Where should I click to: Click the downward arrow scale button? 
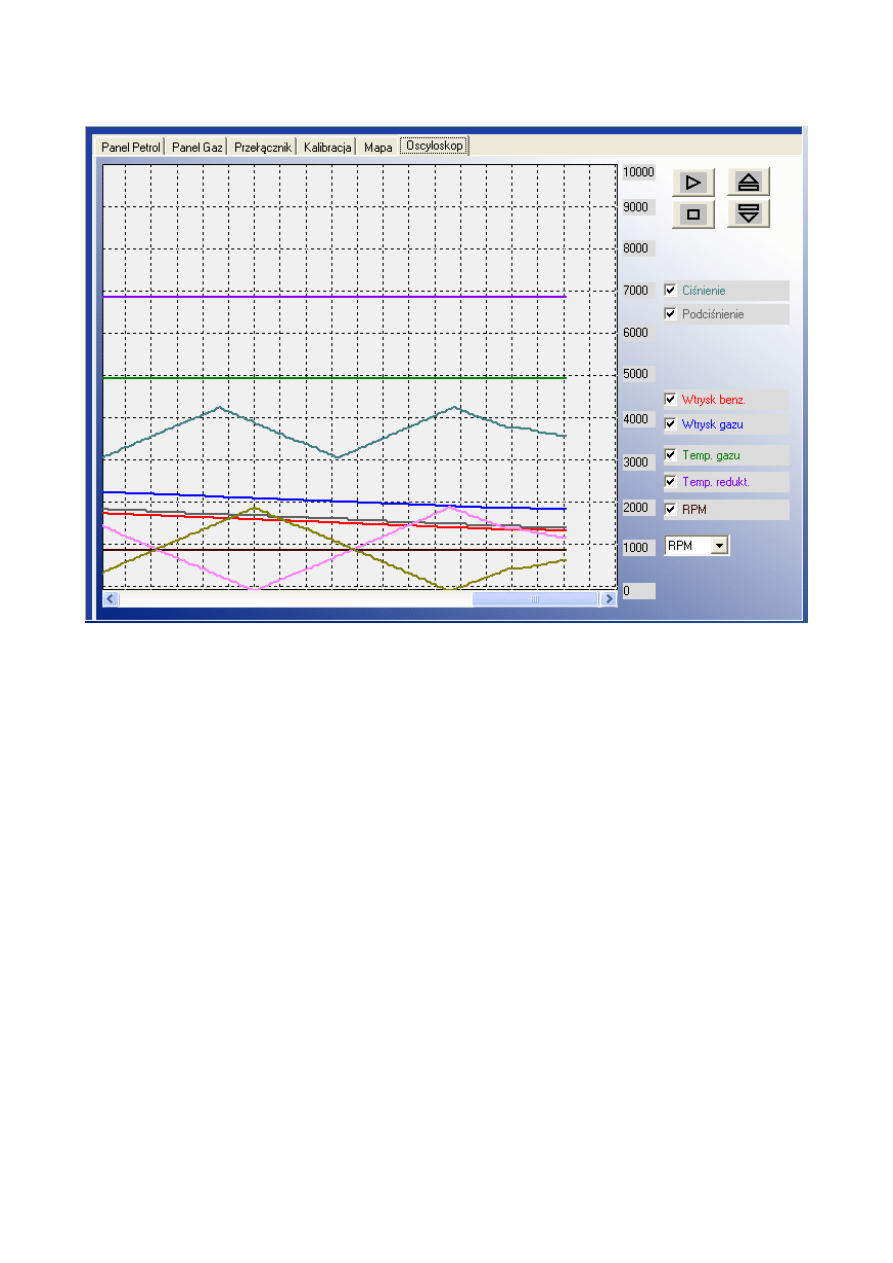tap(748, 214)
